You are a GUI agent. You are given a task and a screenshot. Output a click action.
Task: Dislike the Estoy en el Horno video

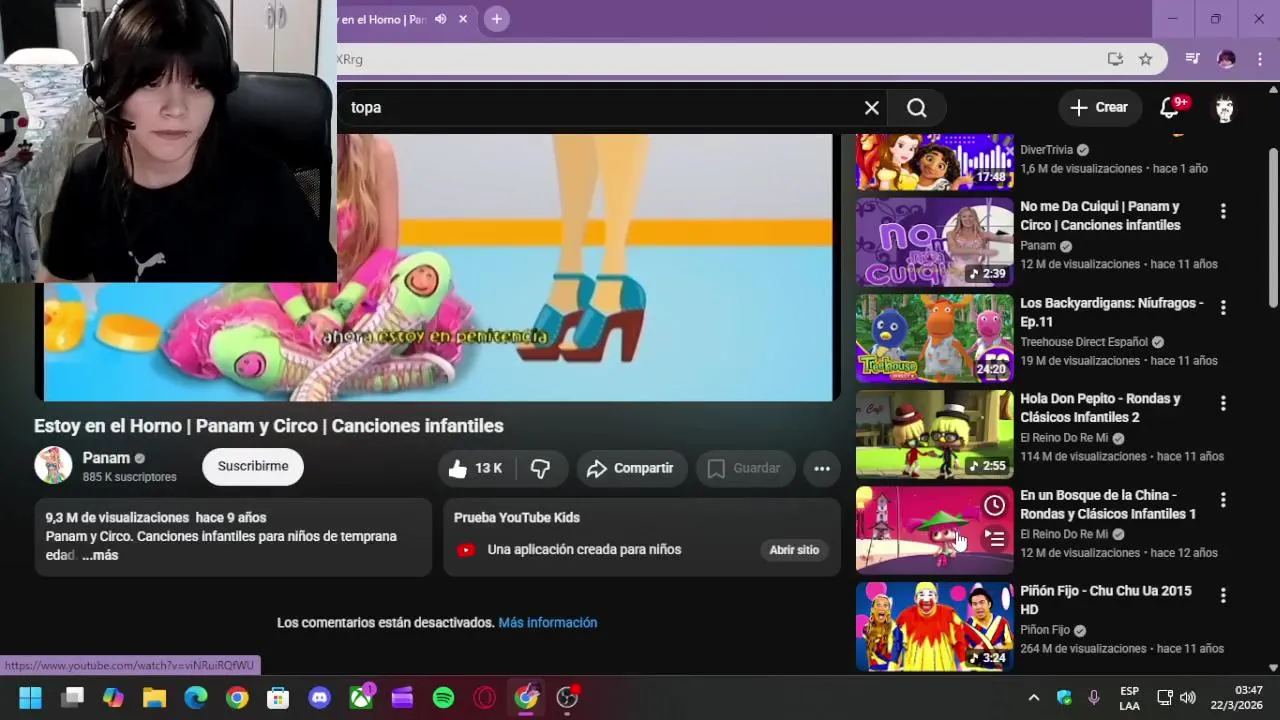pyautogui.click(x=541, y=468)
